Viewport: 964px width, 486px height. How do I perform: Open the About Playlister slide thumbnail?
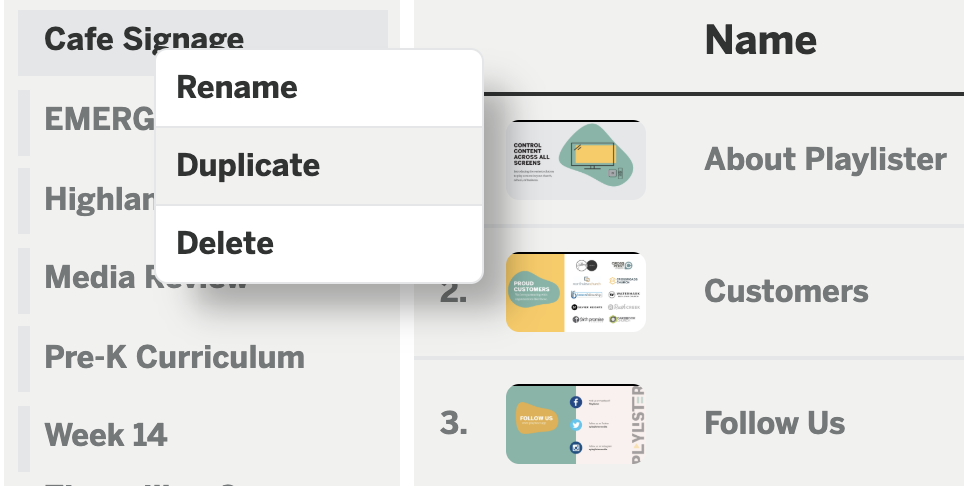pyautogui.click(x=575, y=160)
